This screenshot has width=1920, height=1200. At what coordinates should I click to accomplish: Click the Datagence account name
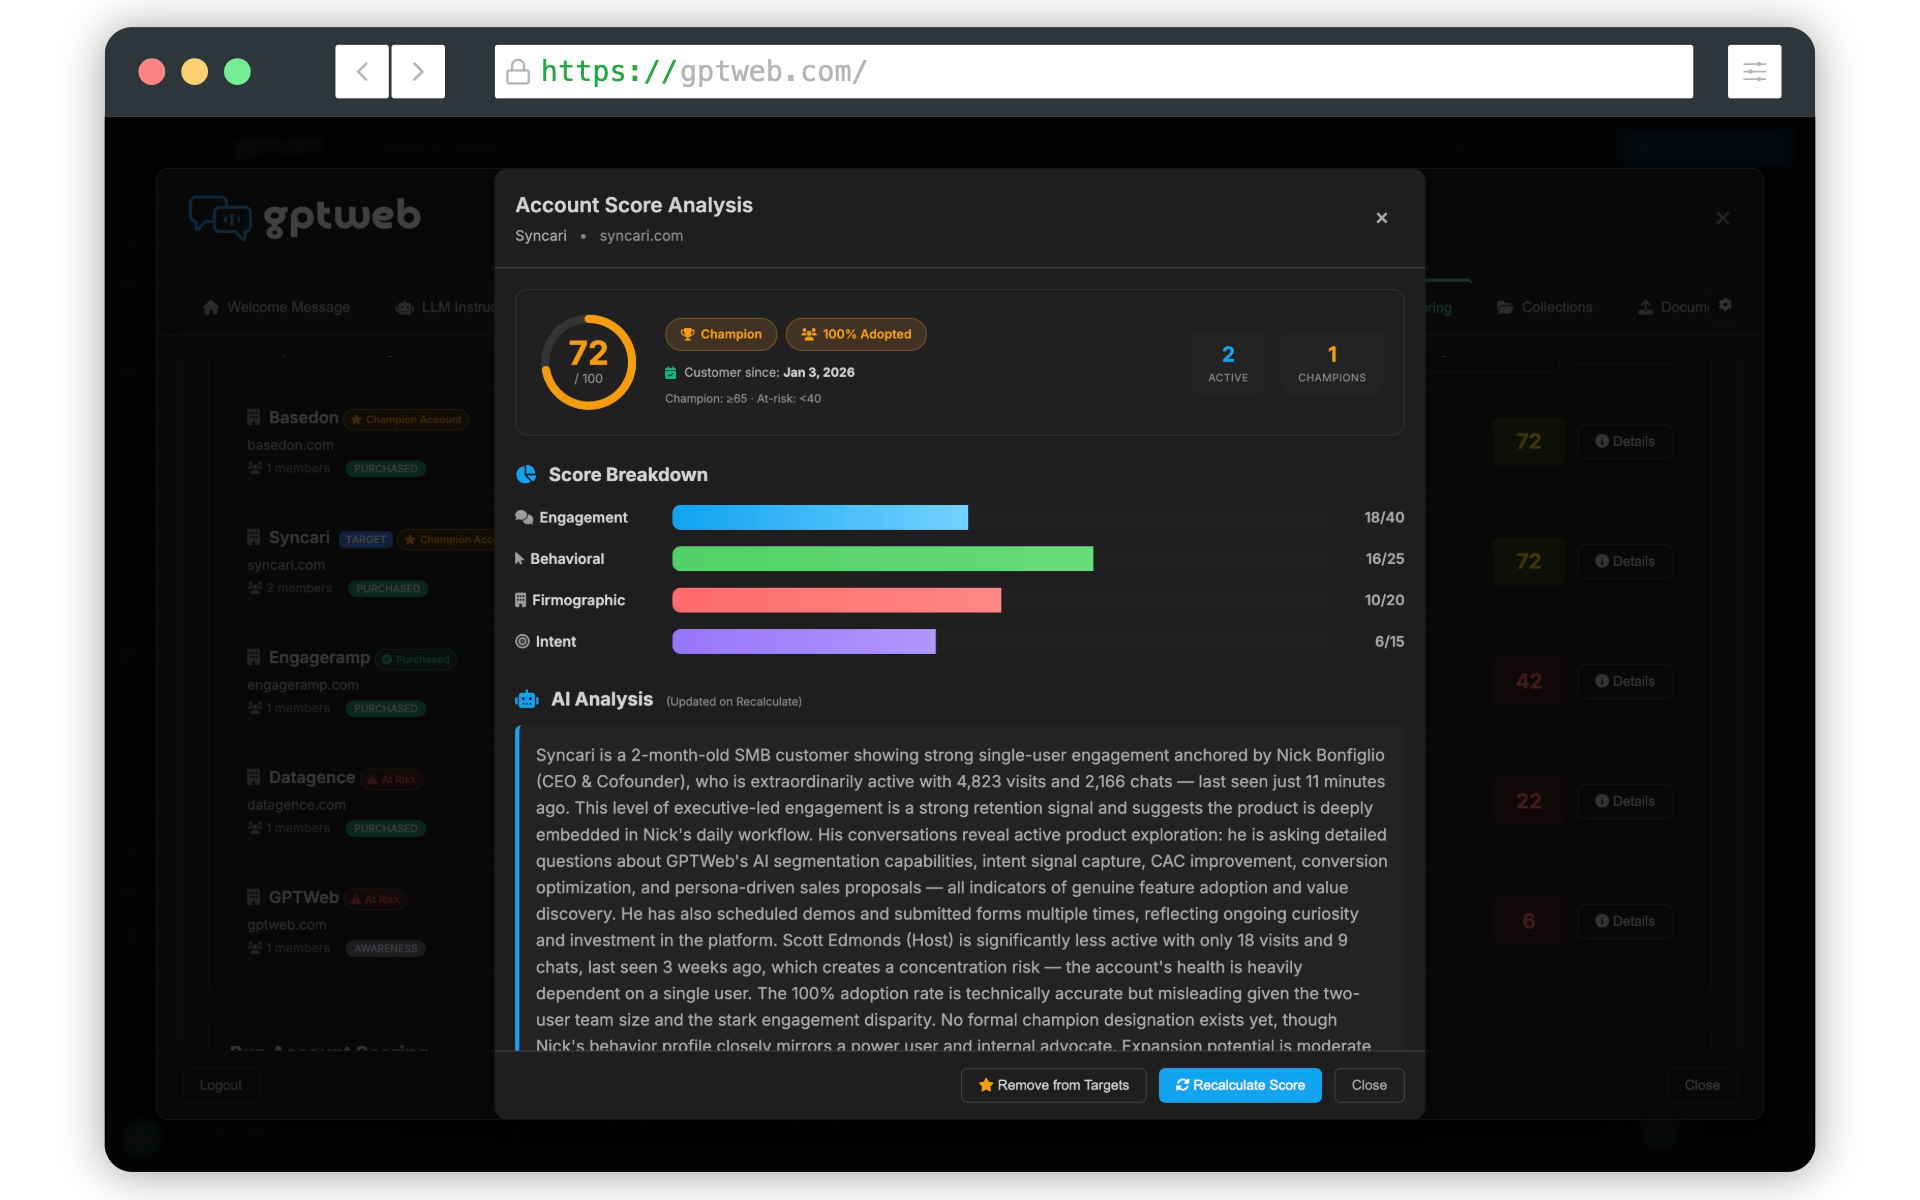click(x=311, y=777)
